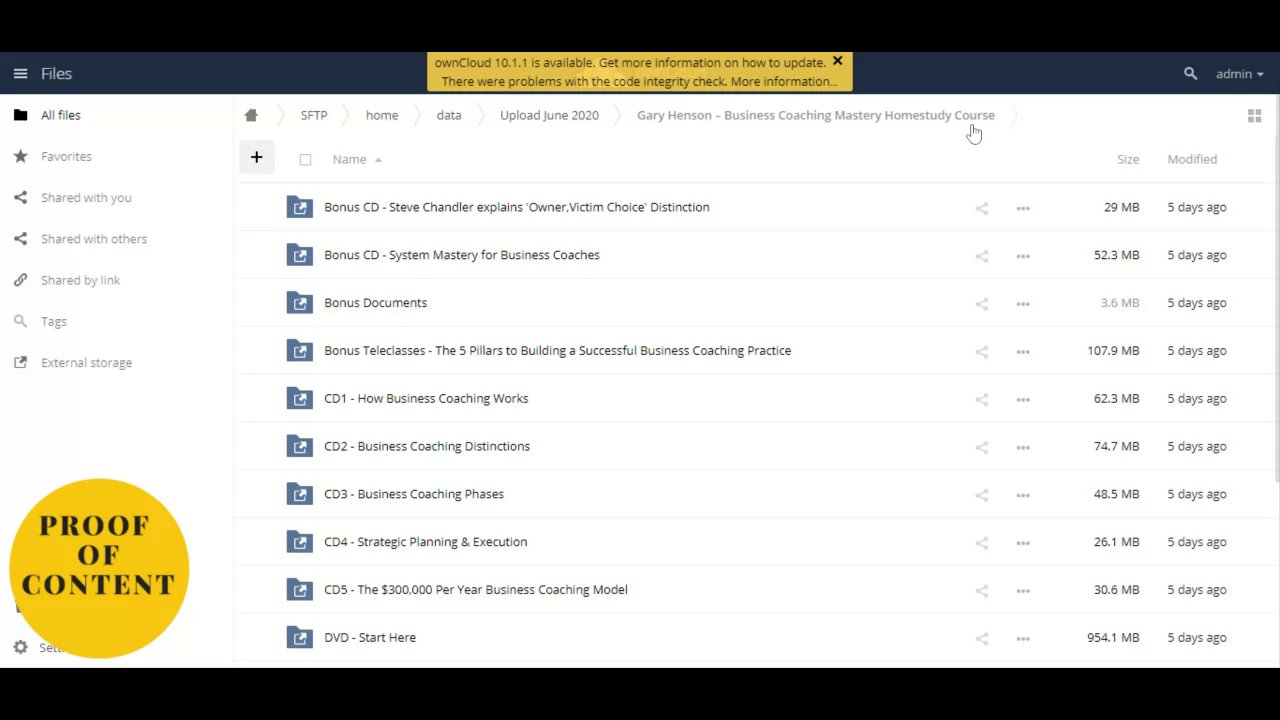Click folder icon for CD4 row
Image resolution: width=1280 pixels, height=720 pixels.
(299, 541)
